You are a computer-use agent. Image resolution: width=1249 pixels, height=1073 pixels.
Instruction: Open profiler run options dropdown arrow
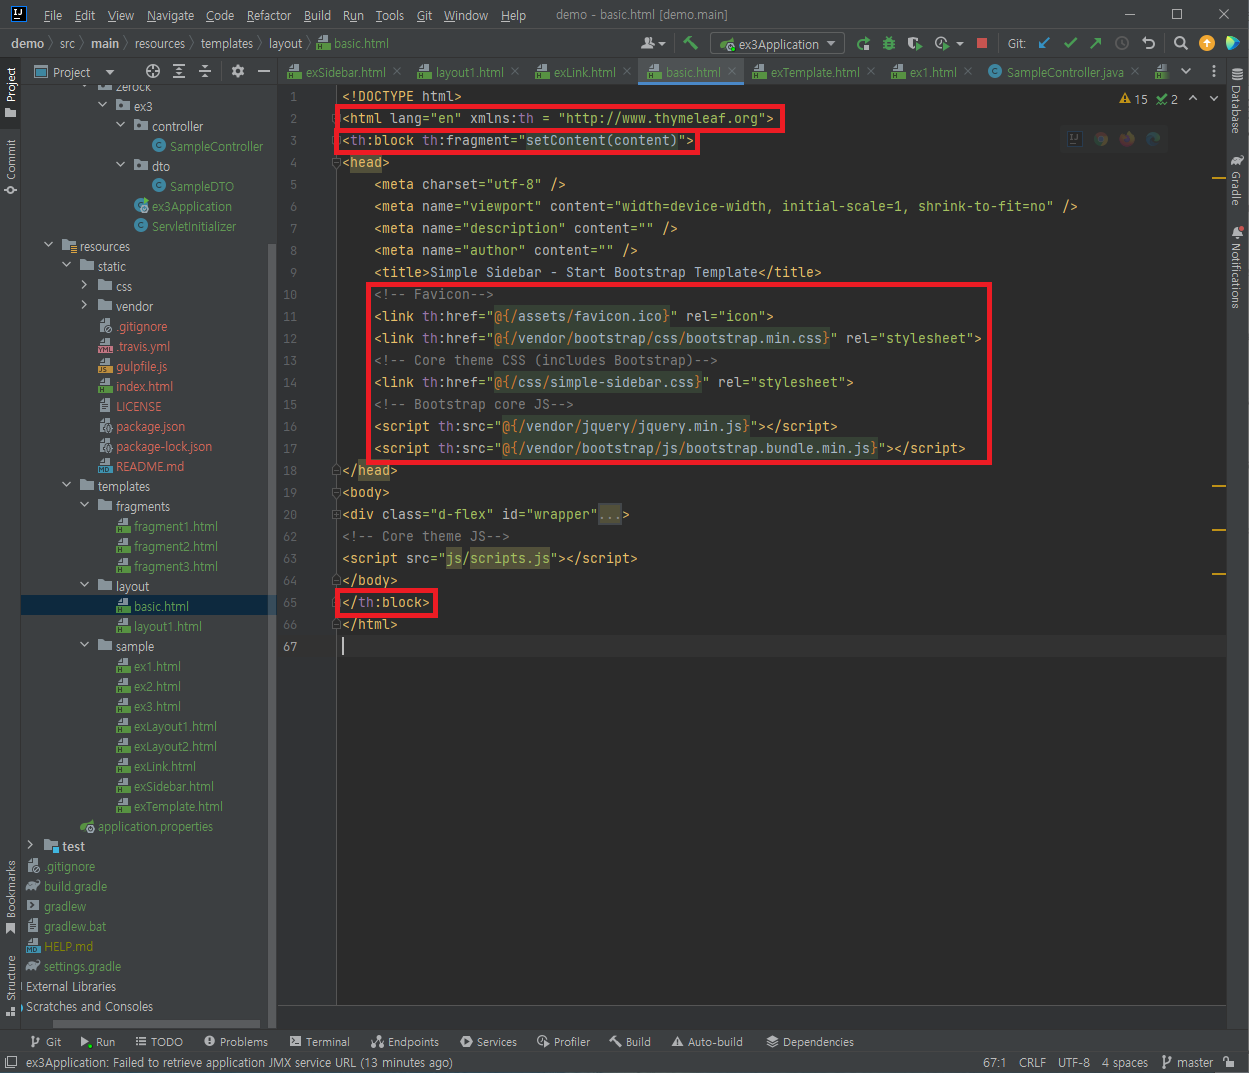tap(960, 44)
